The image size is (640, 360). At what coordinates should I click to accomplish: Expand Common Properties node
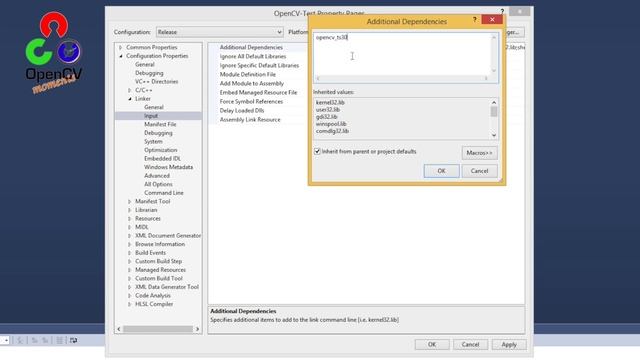pos(121,47)
